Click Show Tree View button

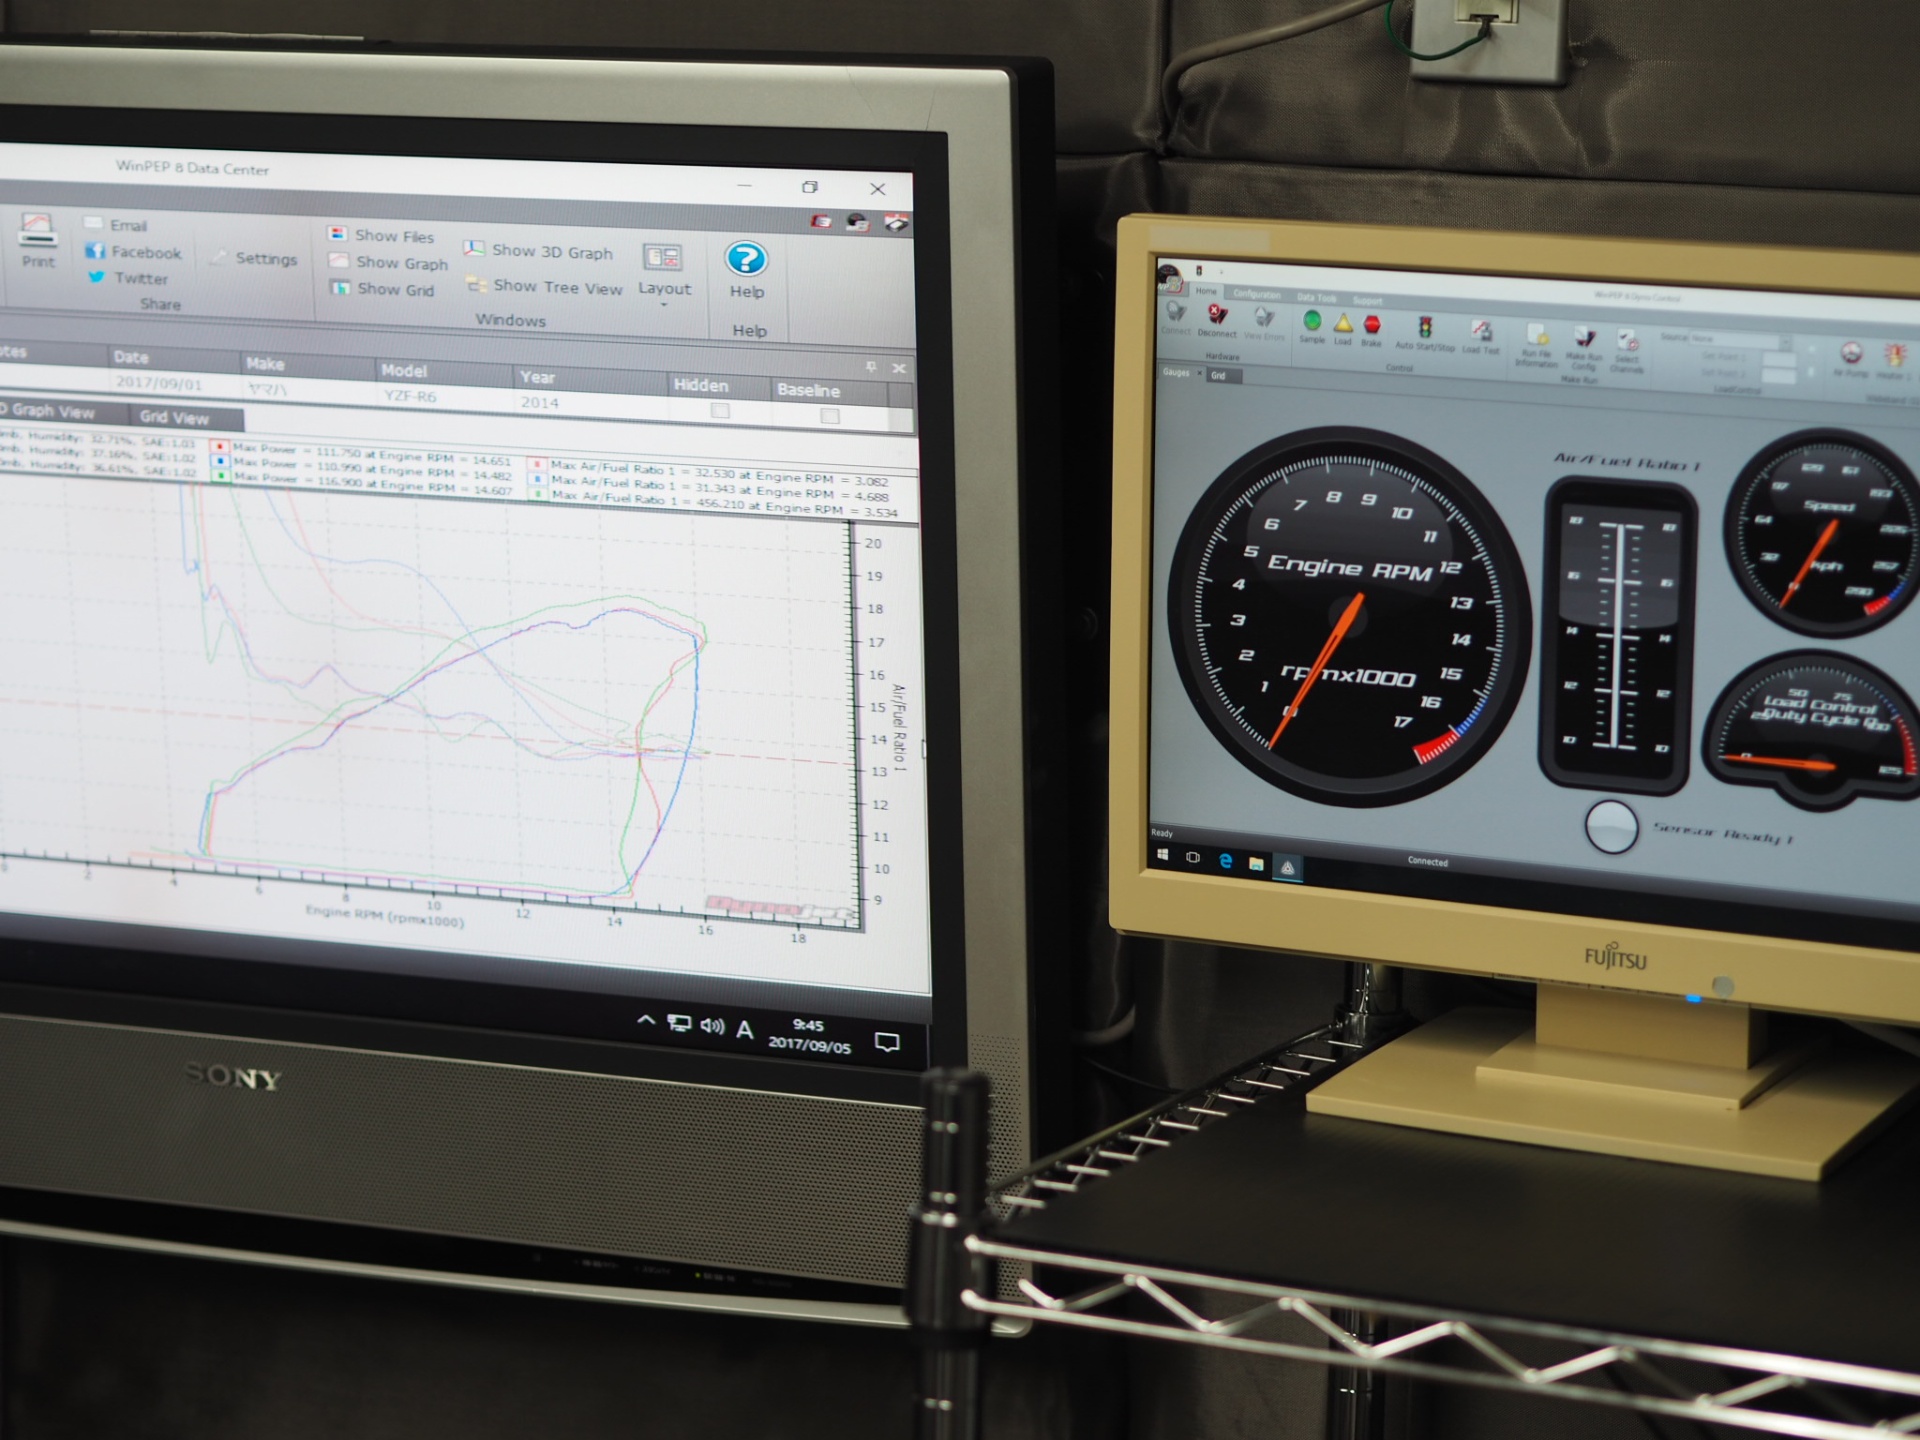pos(545,287)
